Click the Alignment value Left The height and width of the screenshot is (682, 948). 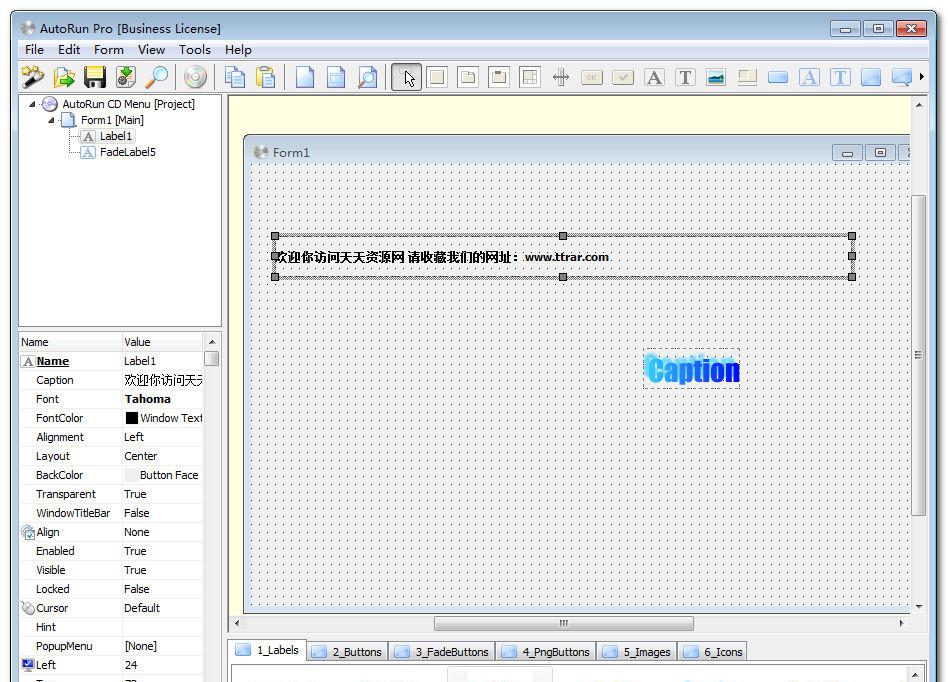(163, 437)
